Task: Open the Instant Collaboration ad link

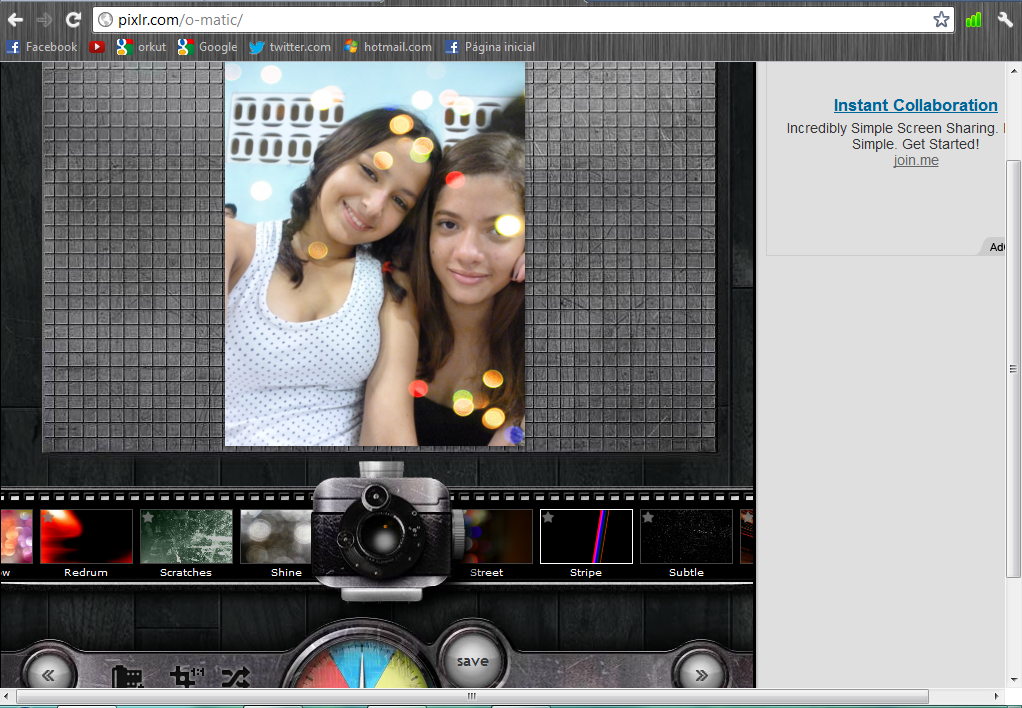Action: [x=915, y=105]
